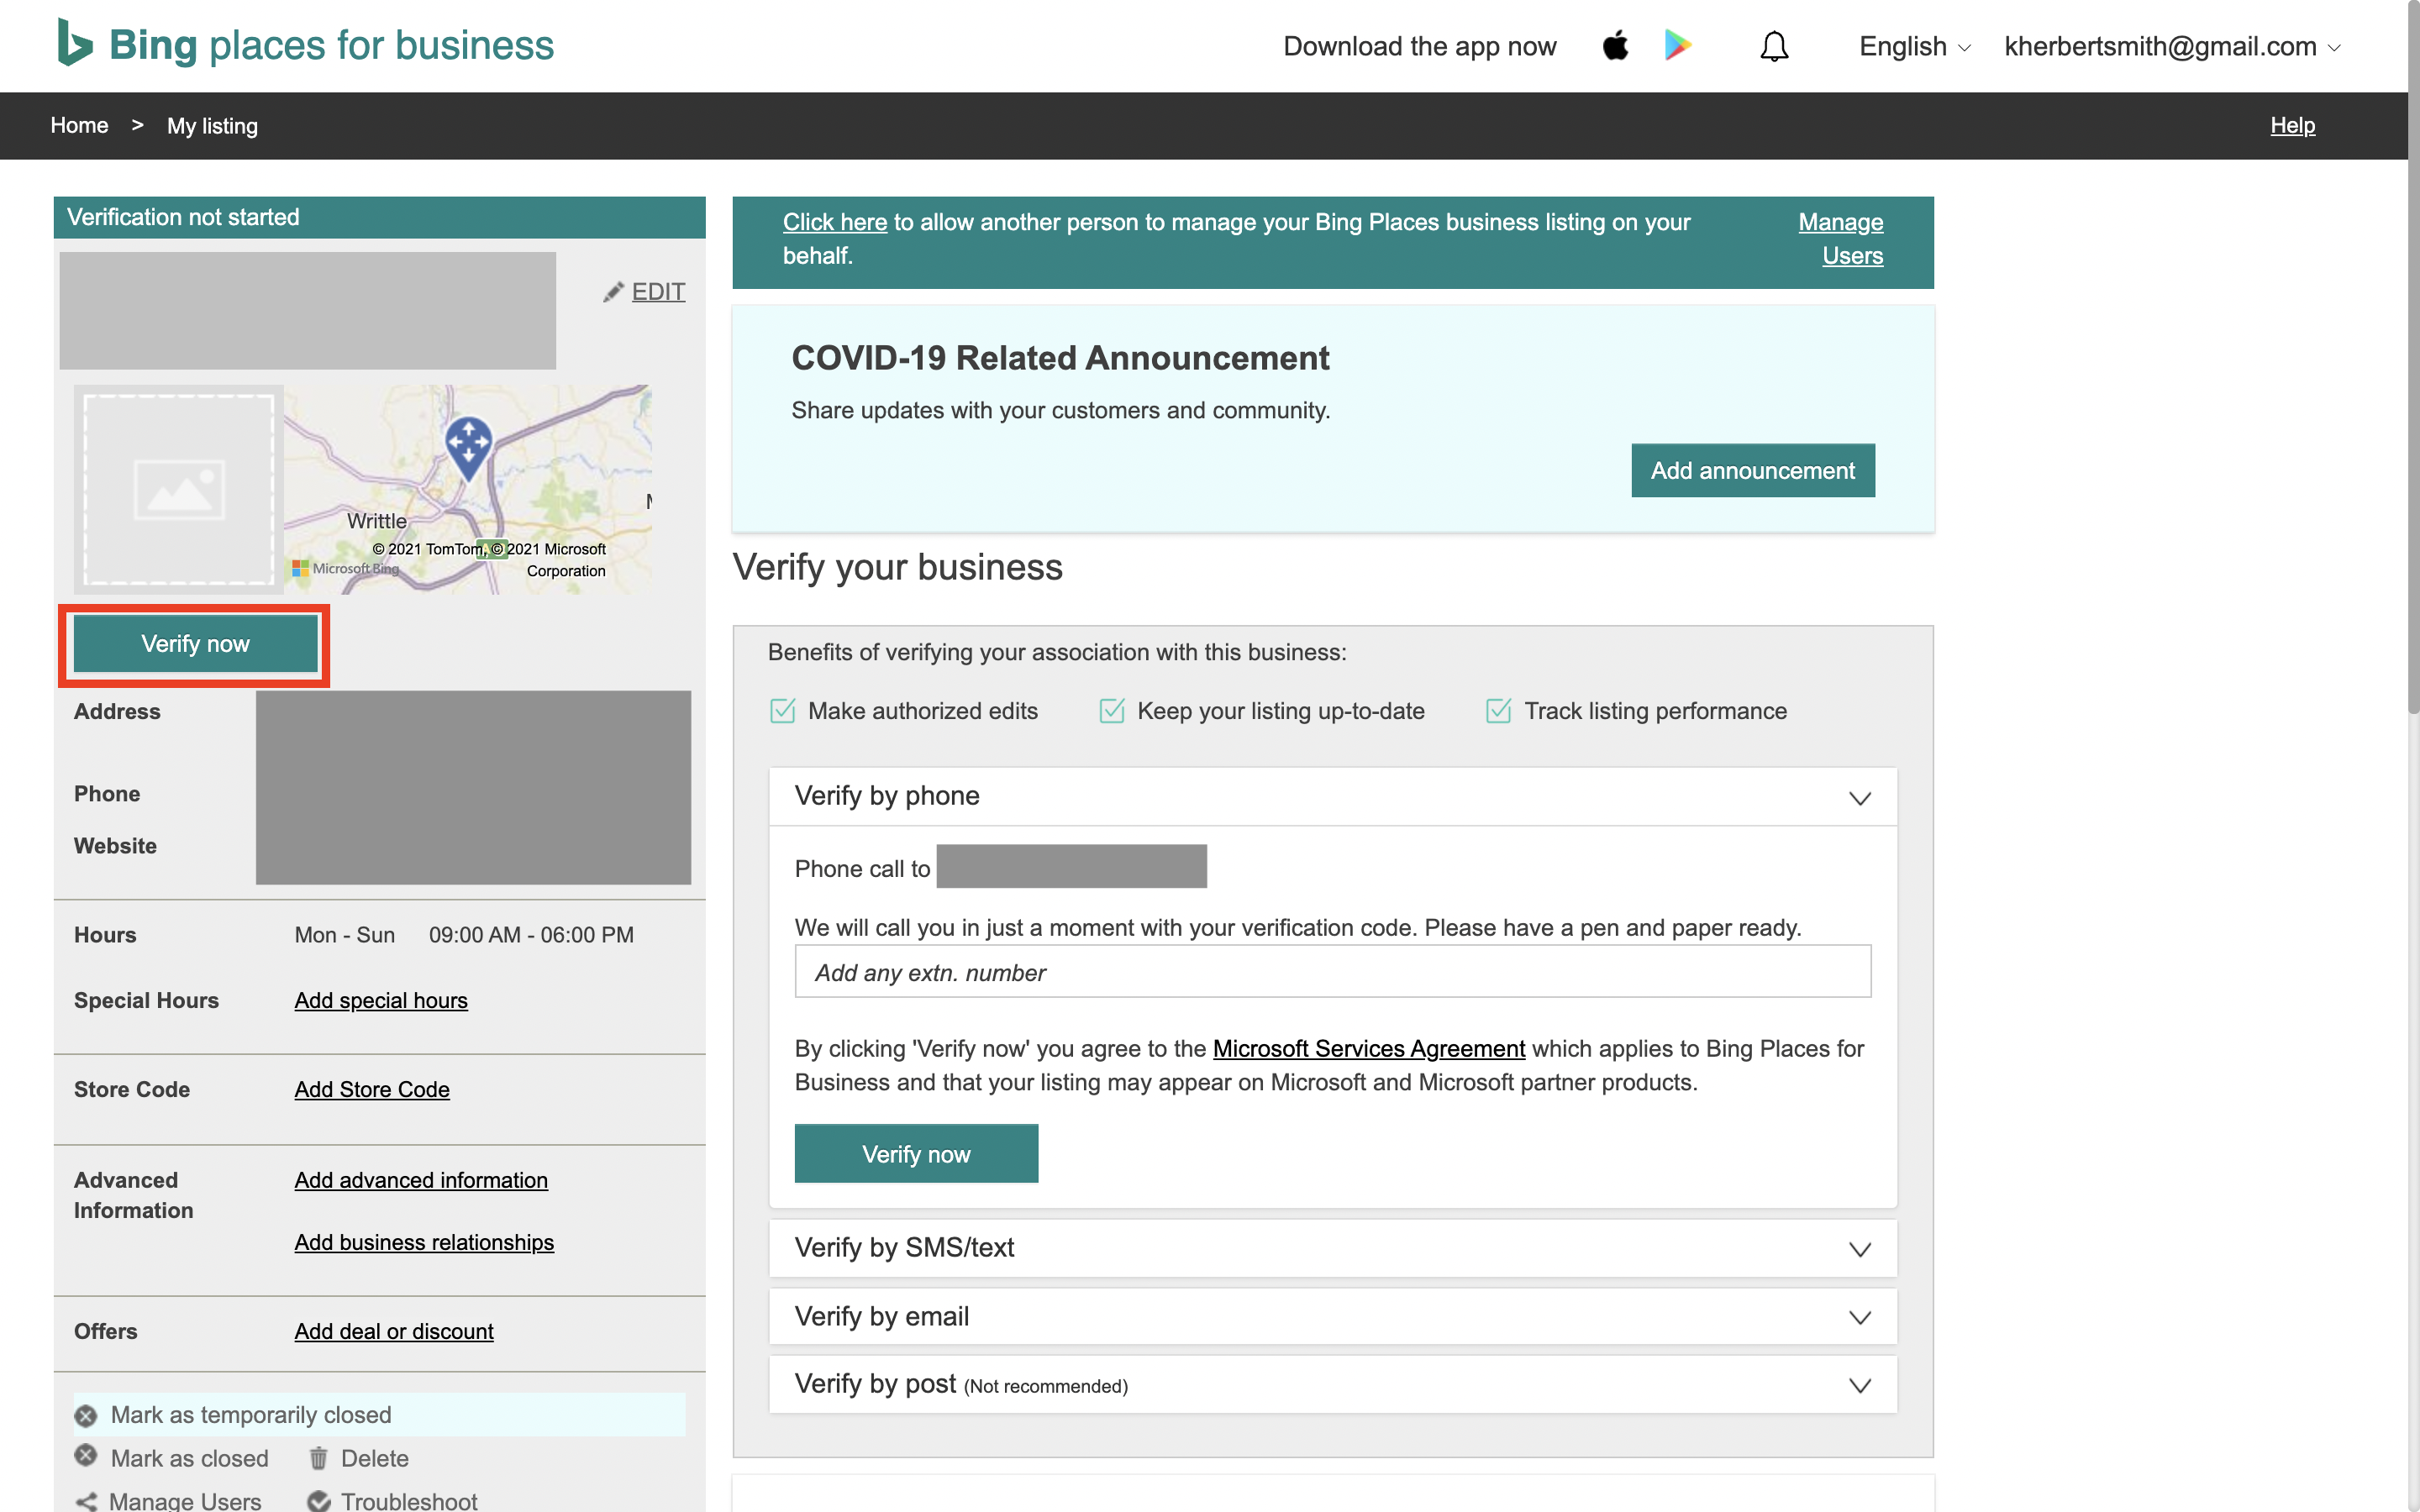Image resolution: width=2420 pixels, height=1512 pixels.
Task: Click the map thumbnail near Writtle
Action: point(468,490)
